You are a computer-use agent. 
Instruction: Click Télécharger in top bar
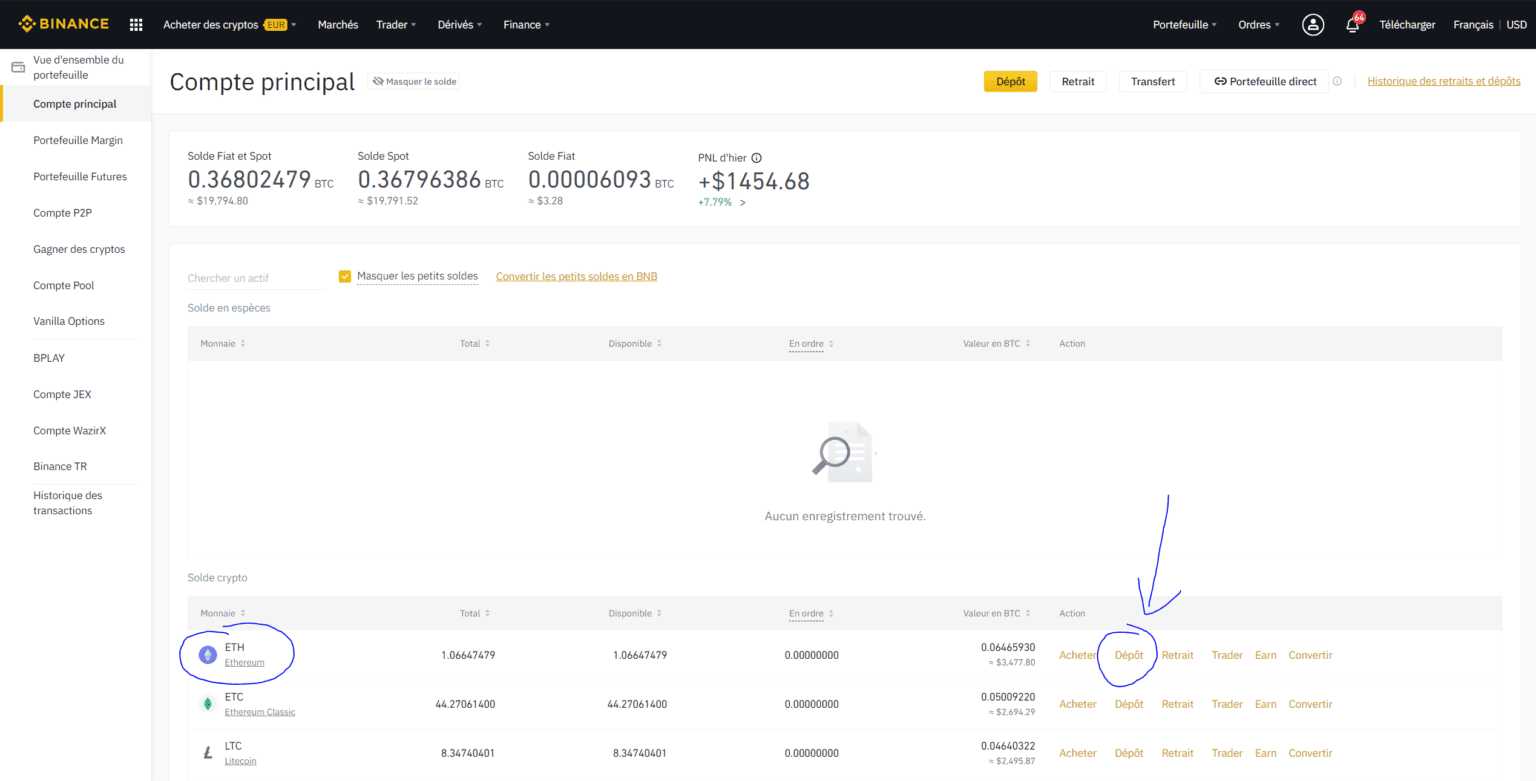[x=1407, y=24]
